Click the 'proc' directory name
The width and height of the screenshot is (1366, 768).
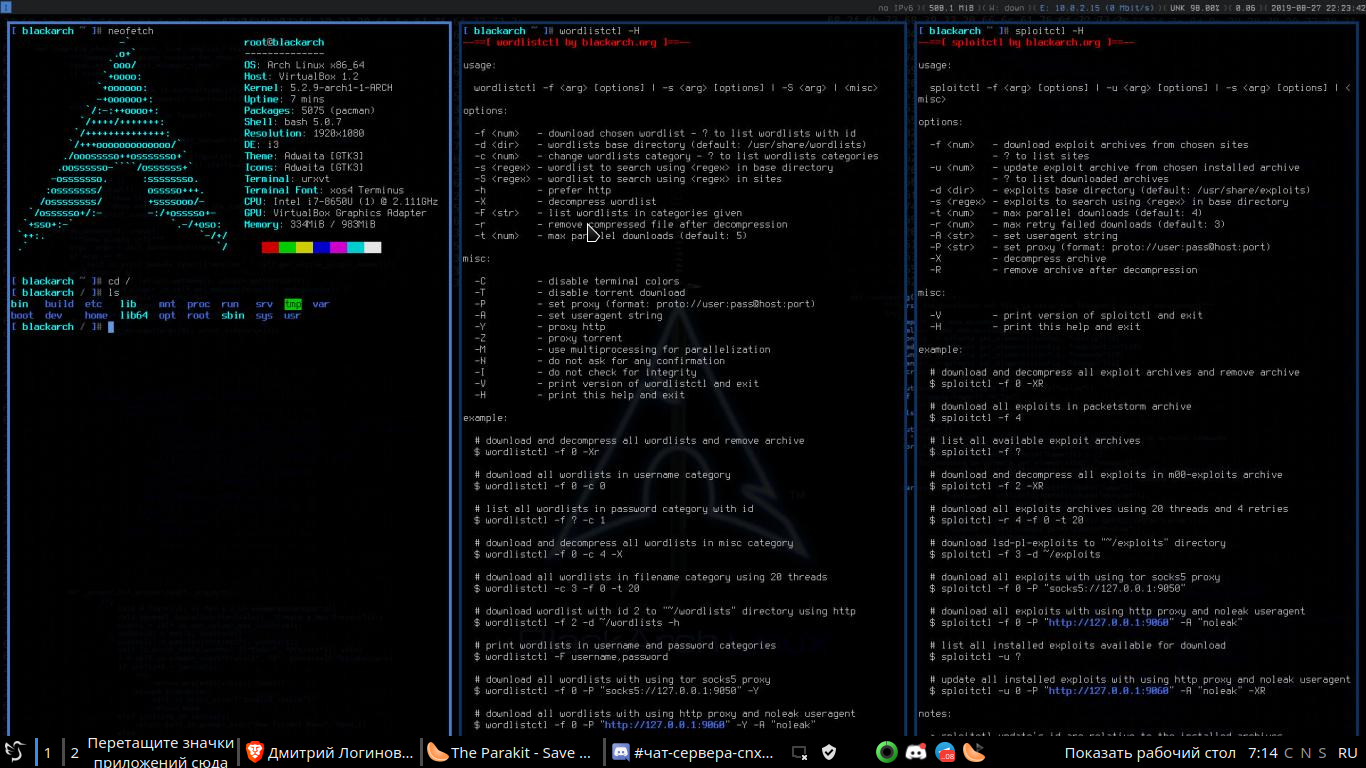(x=198, y=304)
